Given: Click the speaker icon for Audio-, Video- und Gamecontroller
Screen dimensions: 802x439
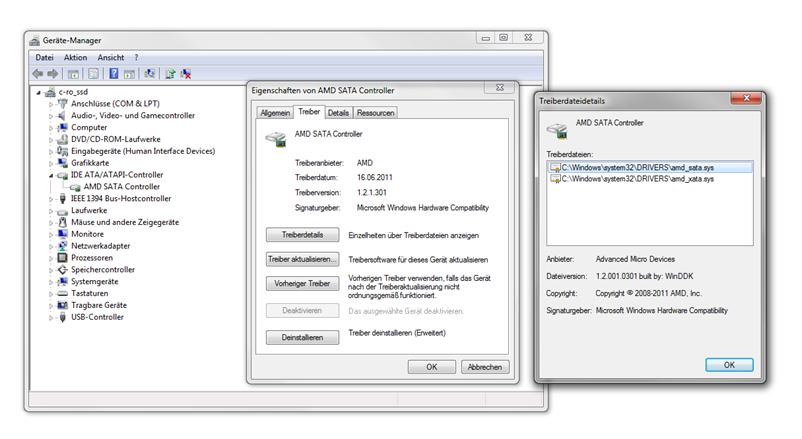Looking at the screenshot, I should [x=62, y=116].
